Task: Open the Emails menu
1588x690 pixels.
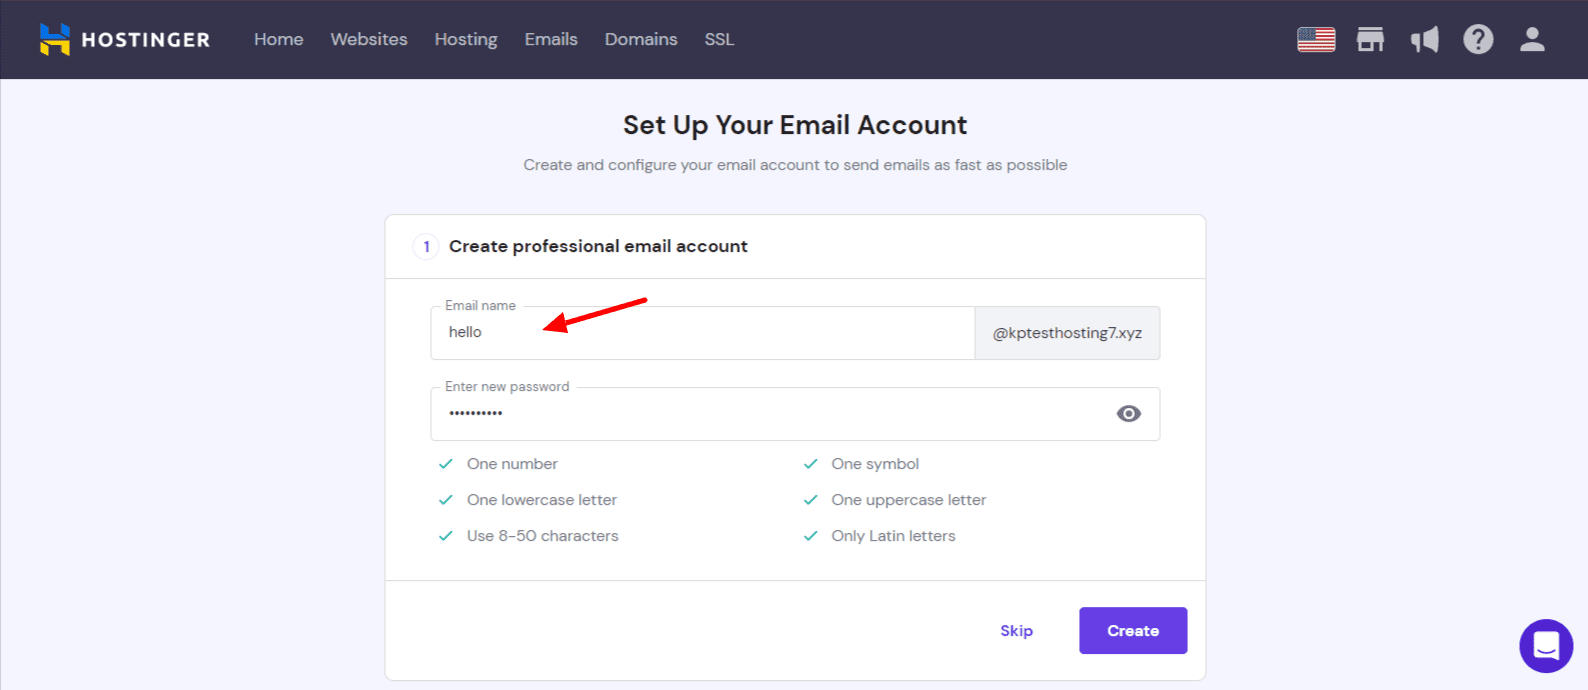Action: pos(551,39)
